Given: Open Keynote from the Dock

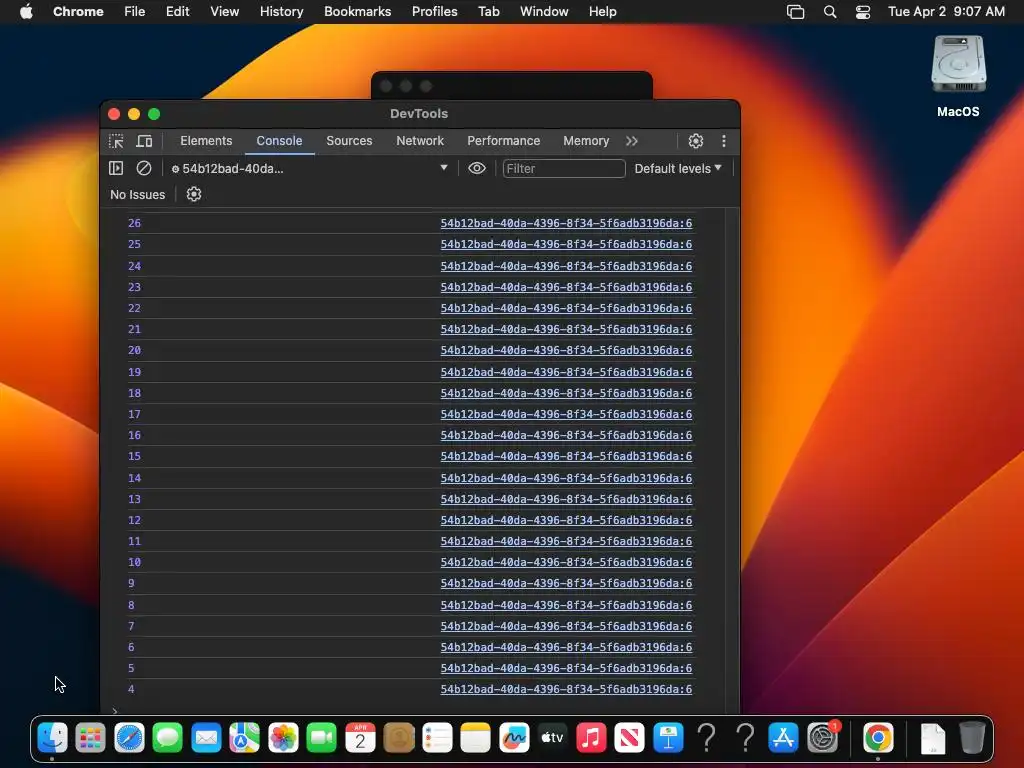Looking at the screenshot, I should pyautogui.click(x=668, y=738).
